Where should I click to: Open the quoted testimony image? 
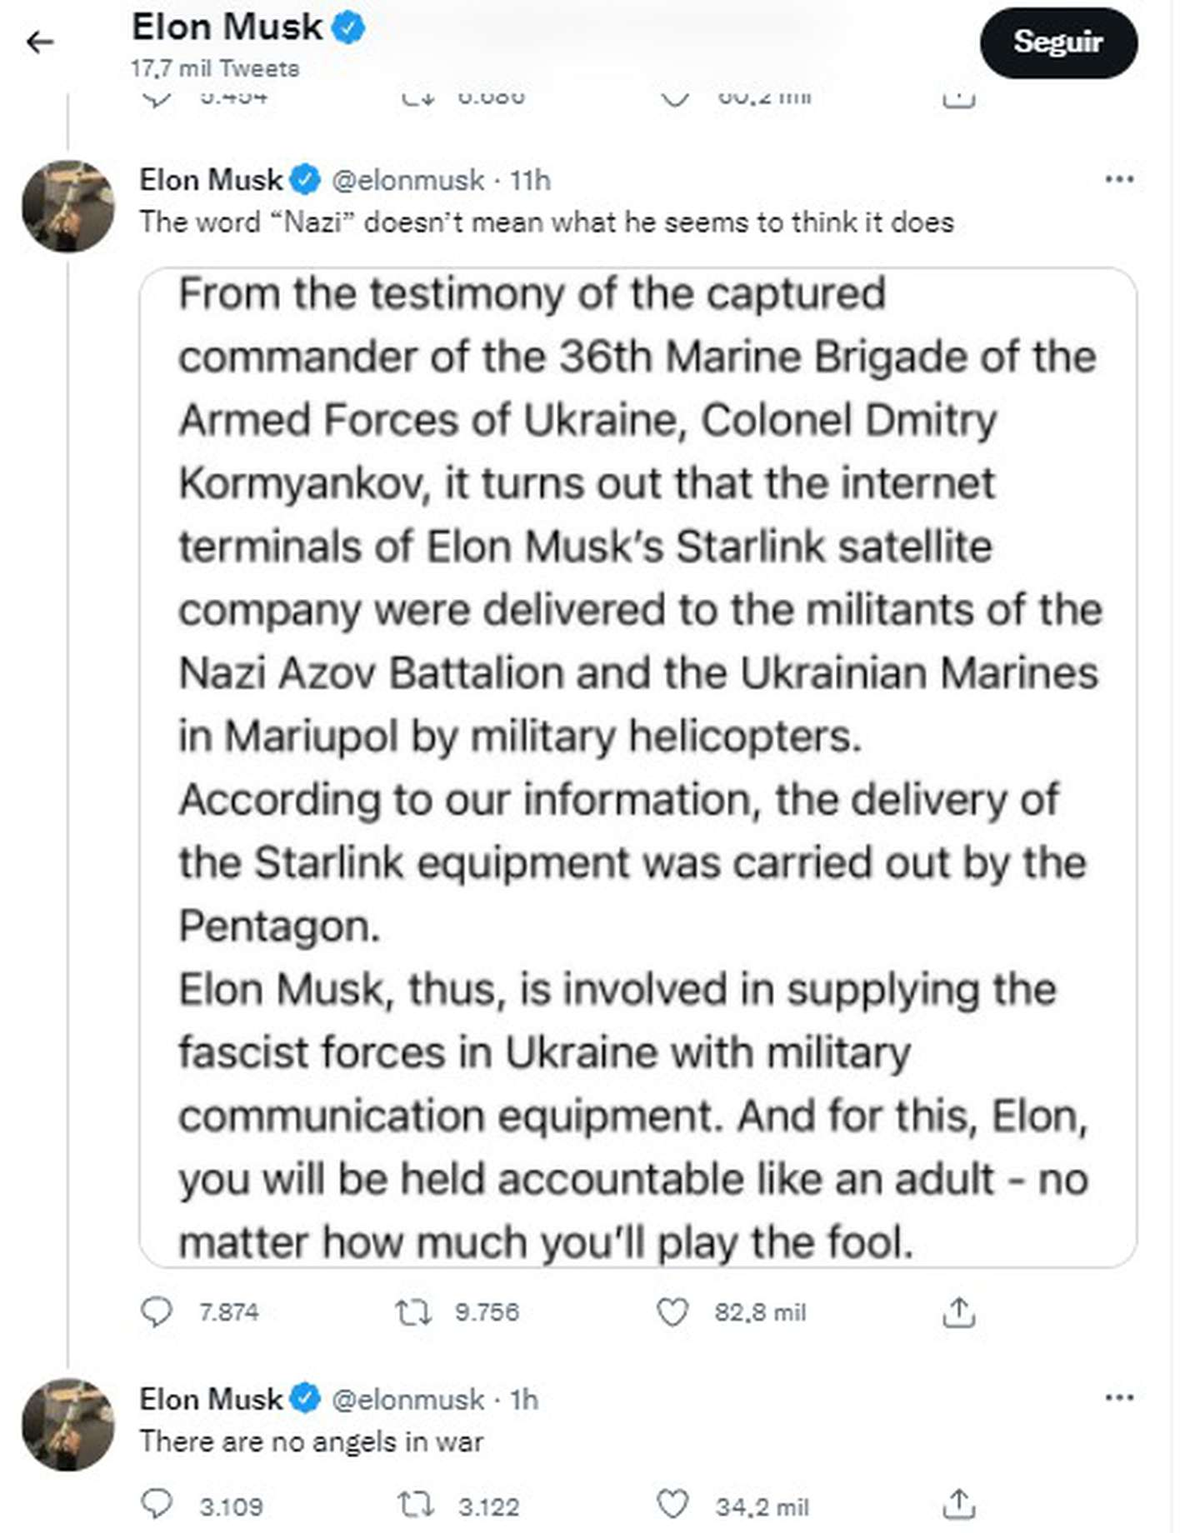[x=638, y=767]
